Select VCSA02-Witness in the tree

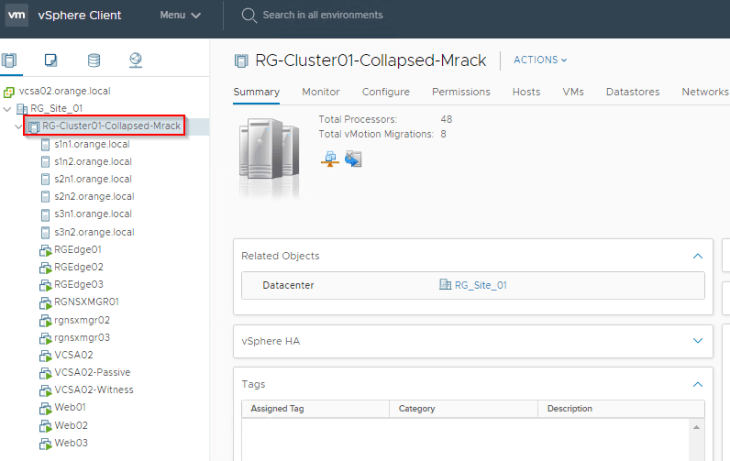[x=94, y=390]
